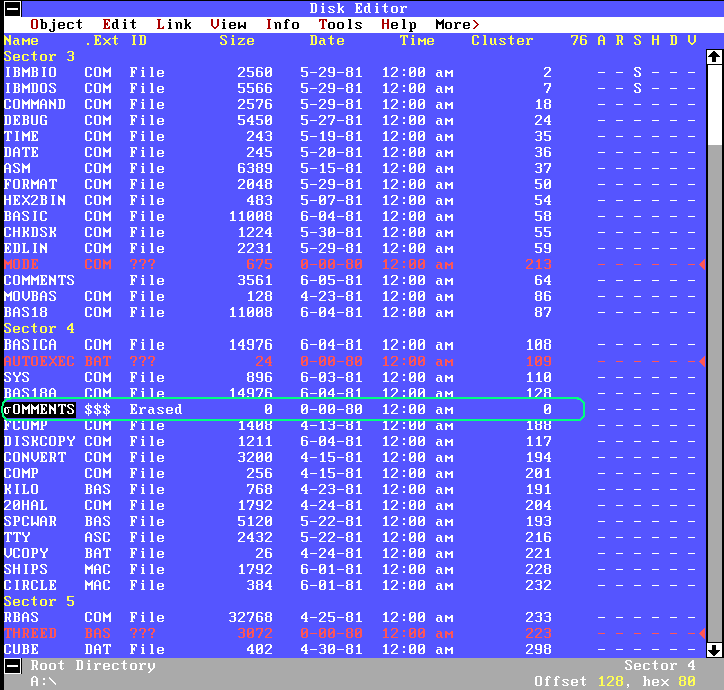Open the Help menu
724x690 pixels.
[399, 24]
